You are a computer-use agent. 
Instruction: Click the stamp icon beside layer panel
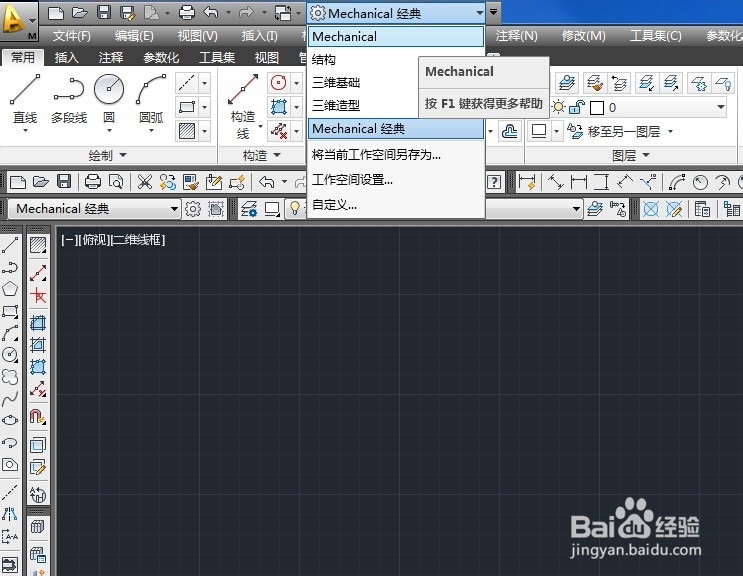pyautogui.click(x=510, y=131)
